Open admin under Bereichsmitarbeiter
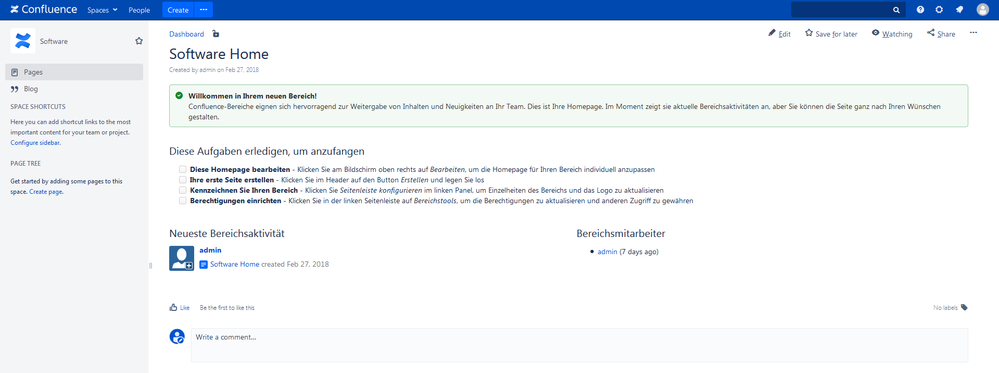Viewport: 999px width, 373px height. point(607,252)
